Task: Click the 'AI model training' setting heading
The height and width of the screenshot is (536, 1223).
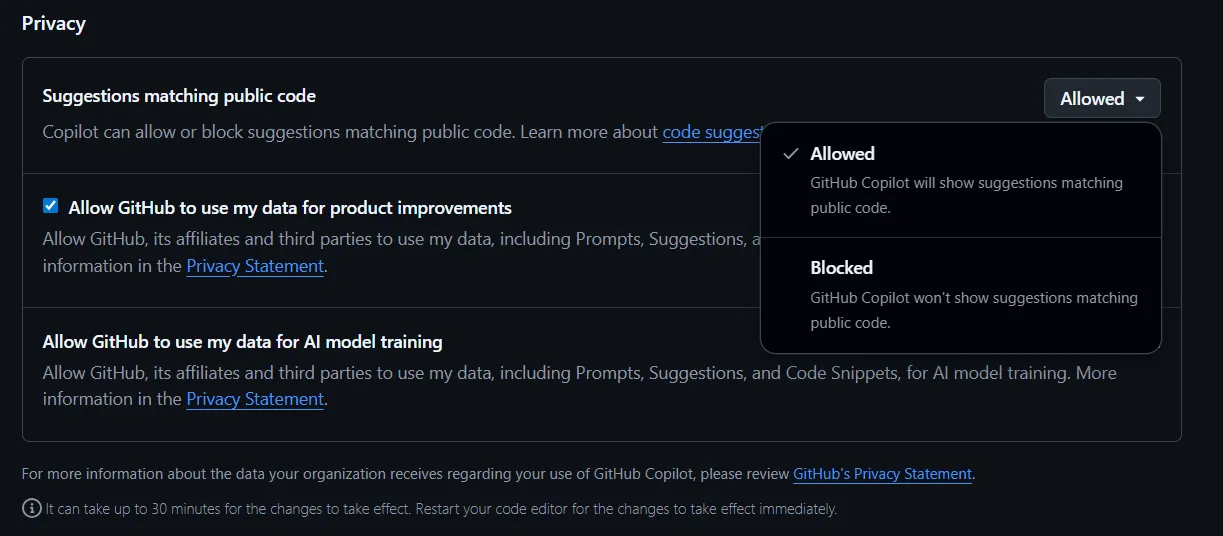Action: coord(242,342)
